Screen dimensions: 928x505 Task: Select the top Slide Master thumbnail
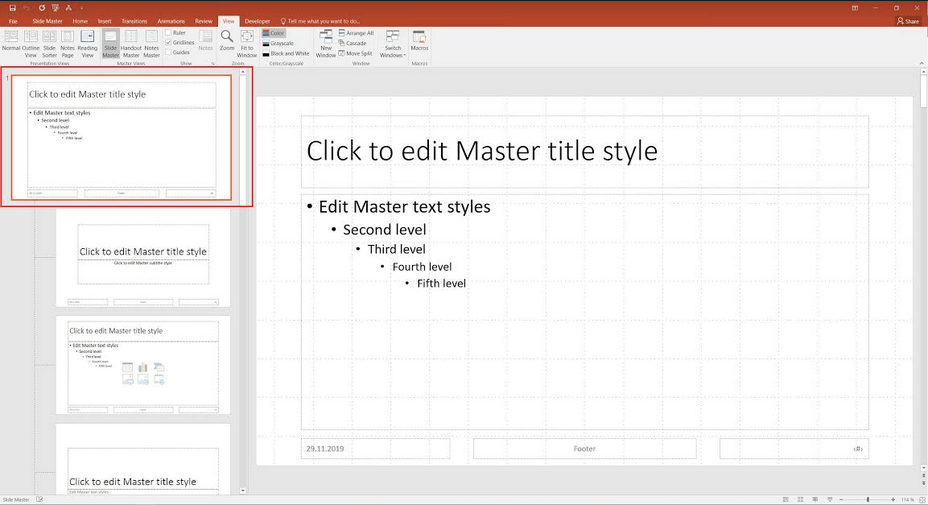(x=121, y=137)
